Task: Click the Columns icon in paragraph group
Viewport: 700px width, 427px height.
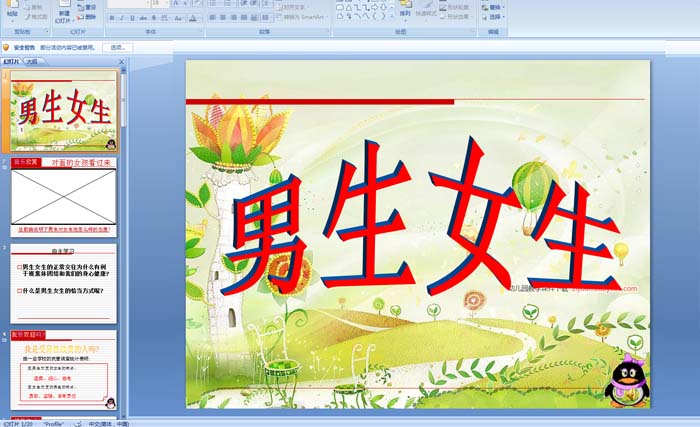Action: point(266,18)
